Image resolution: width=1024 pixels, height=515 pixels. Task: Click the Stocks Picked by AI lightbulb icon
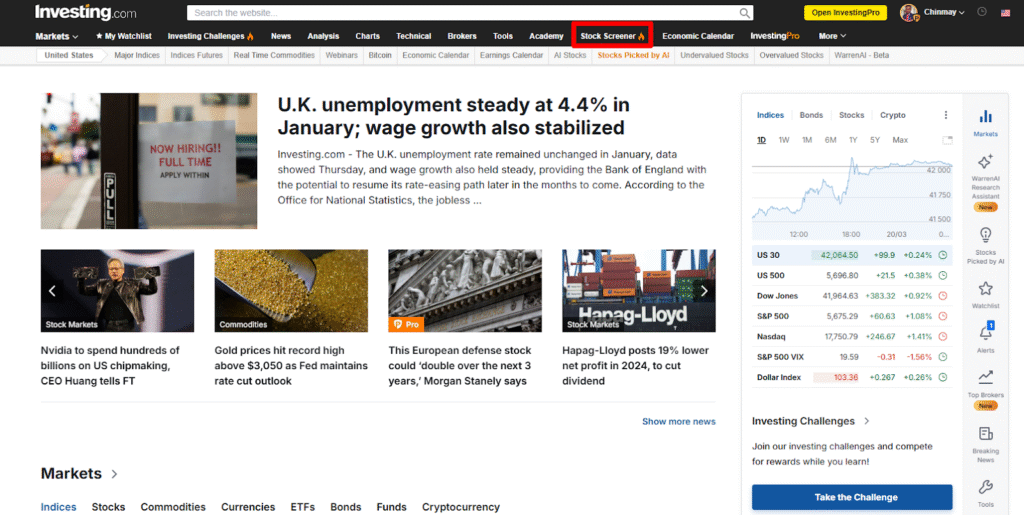(x=985, y=234)
